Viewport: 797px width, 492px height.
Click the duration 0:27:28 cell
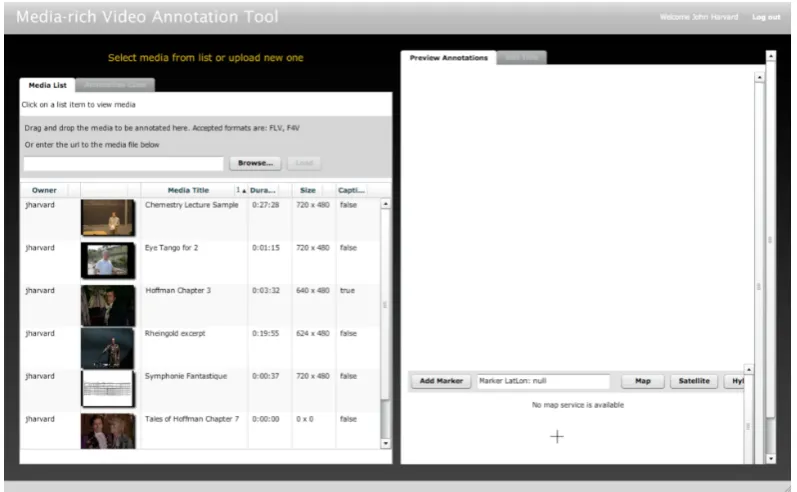coord(265,205)
